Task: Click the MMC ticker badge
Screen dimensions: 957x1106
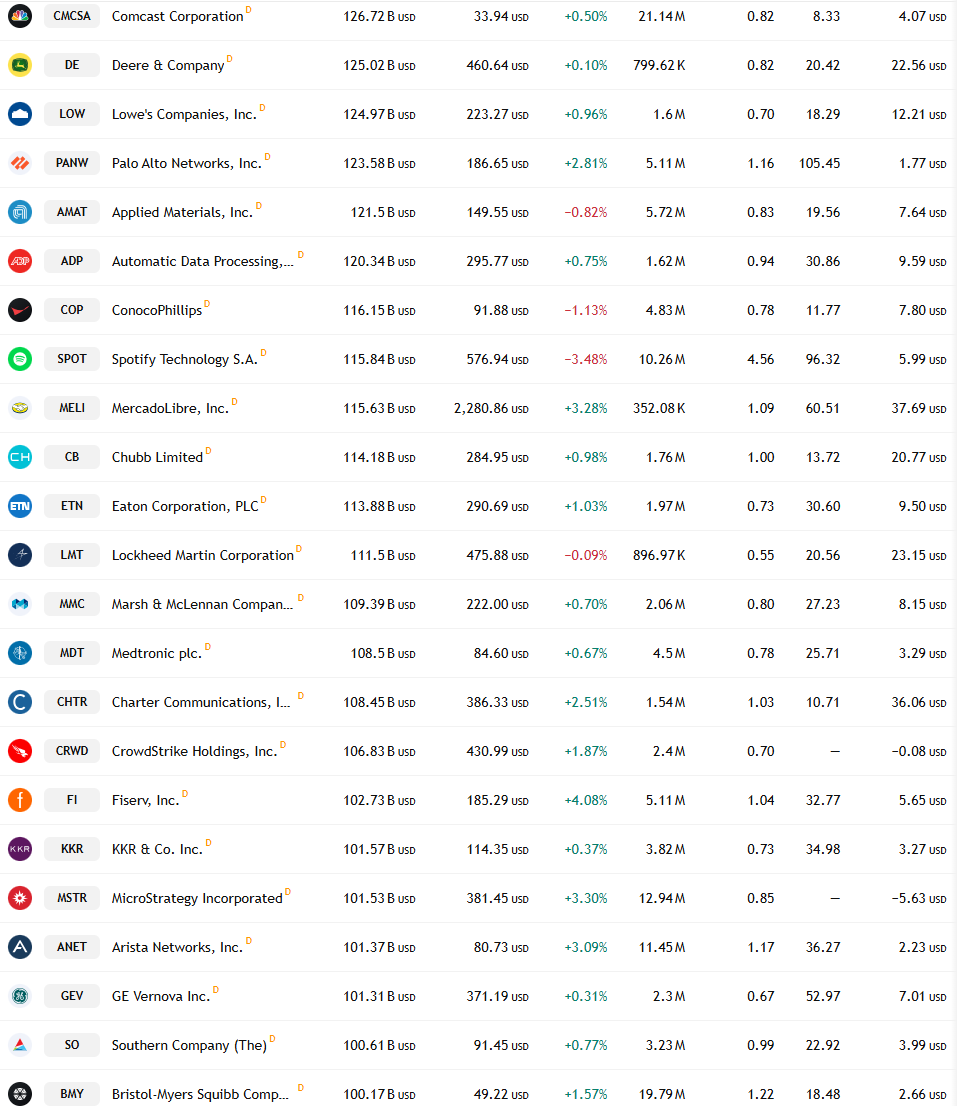Action: (x=72, y=604)
